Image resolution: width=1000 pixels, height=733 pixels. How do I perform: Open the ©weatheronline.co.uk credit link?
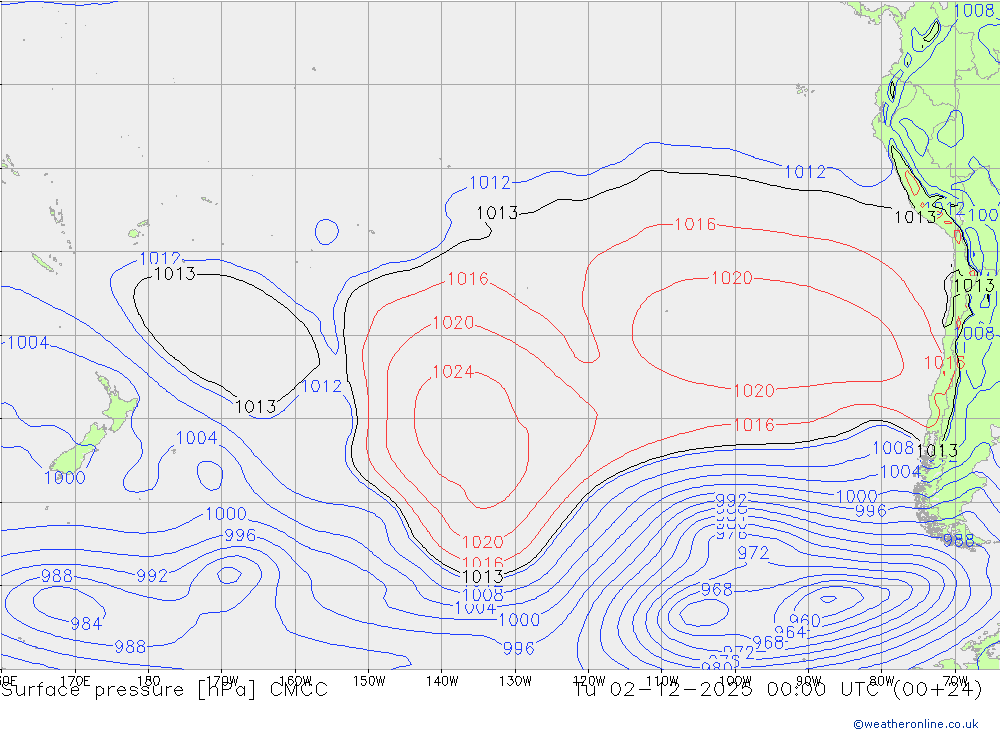point(916,724)
